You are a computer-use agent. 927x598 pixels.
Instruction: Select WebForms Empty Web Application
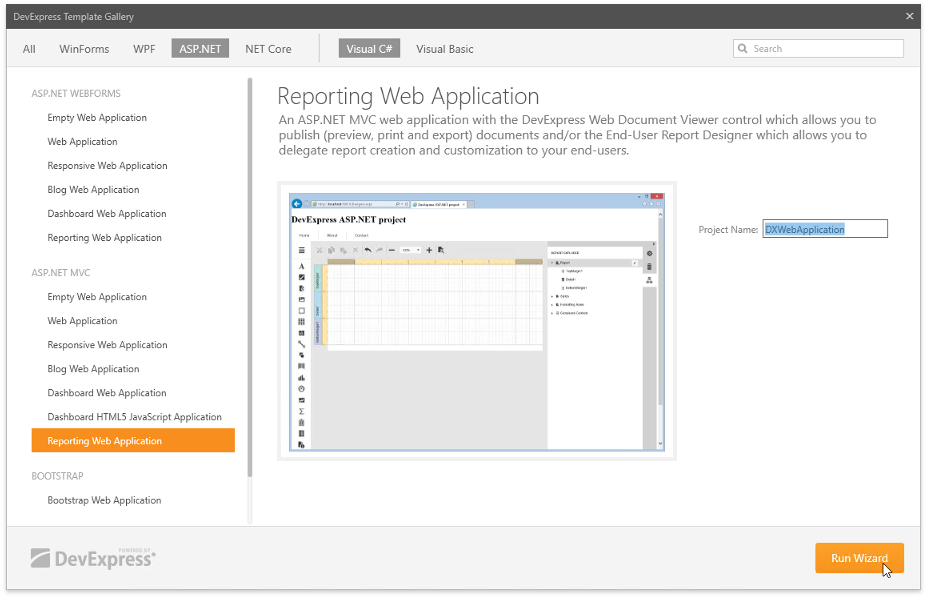point(97,118)
